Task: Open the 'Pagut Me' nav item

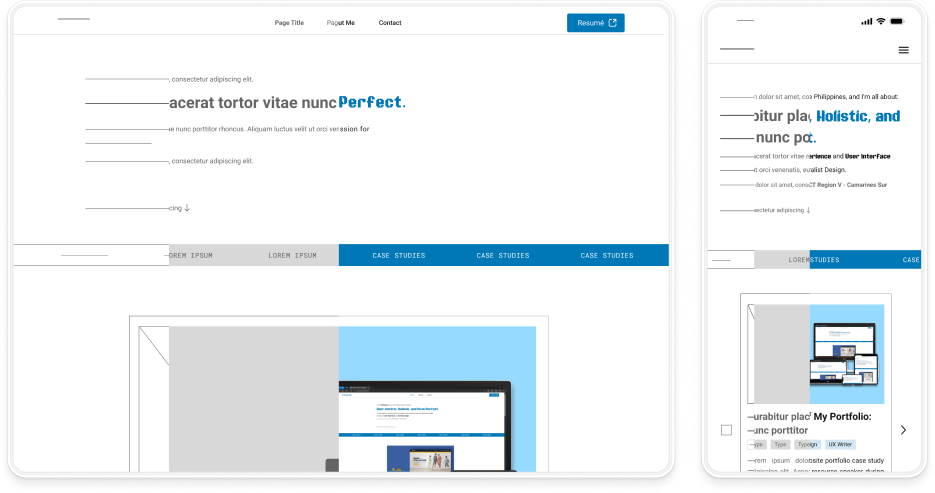Action: click(x=340, y=23)
